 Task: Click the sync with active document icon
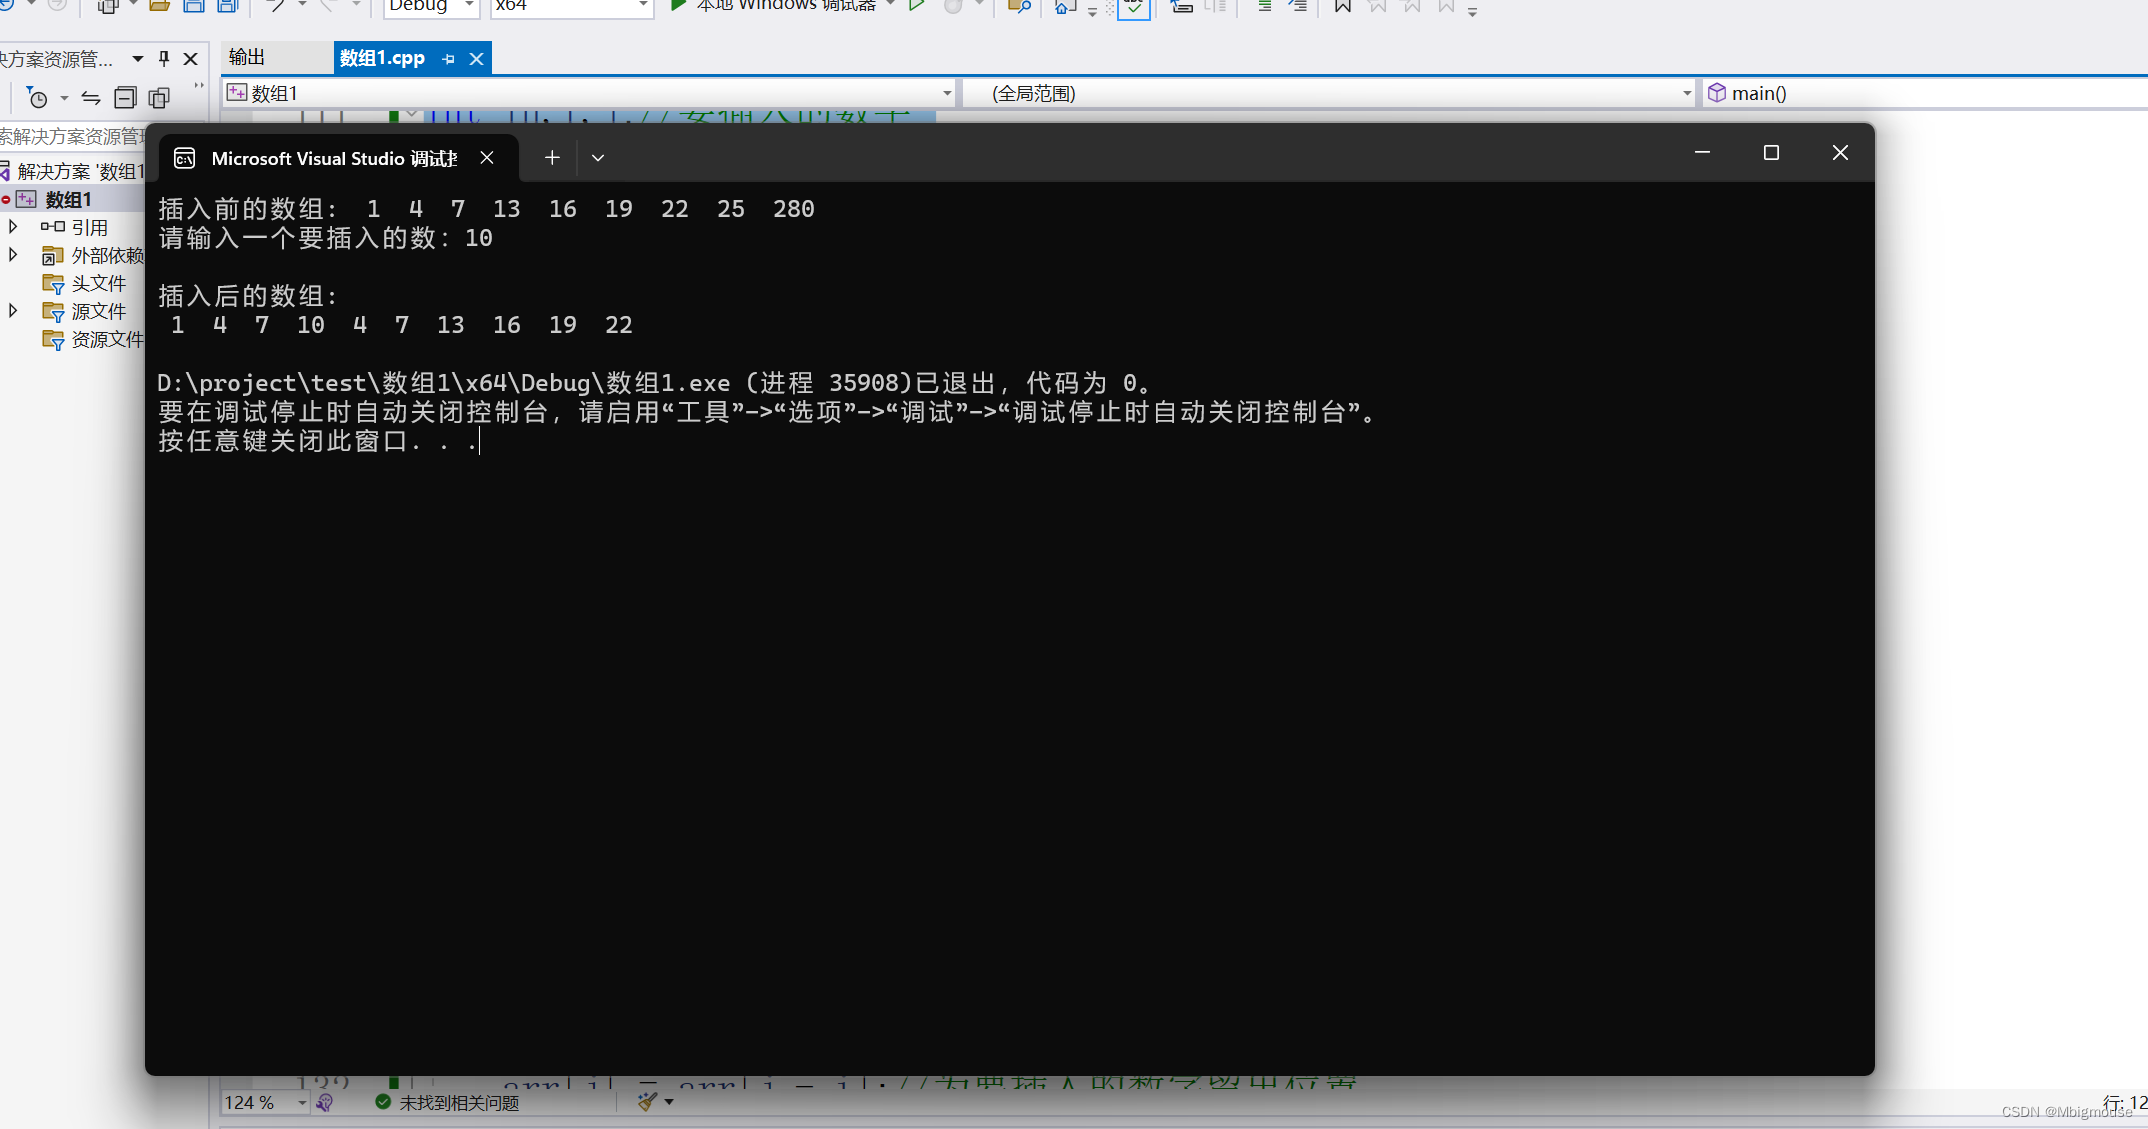click(91, 98)
